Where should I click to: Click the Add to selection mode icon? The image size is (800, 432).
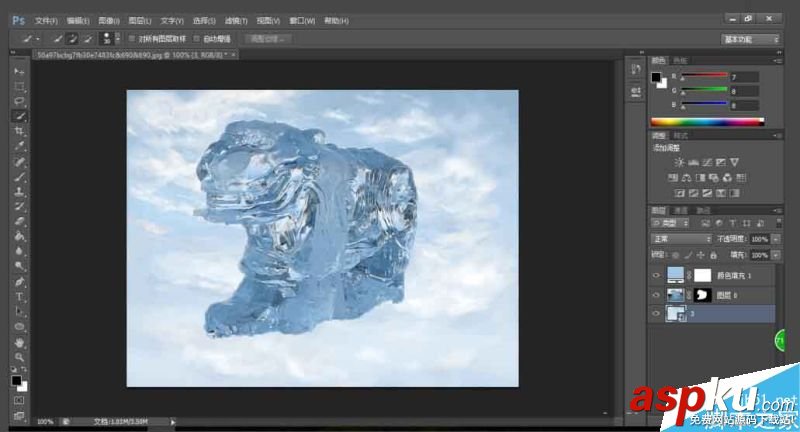(72, 39)
